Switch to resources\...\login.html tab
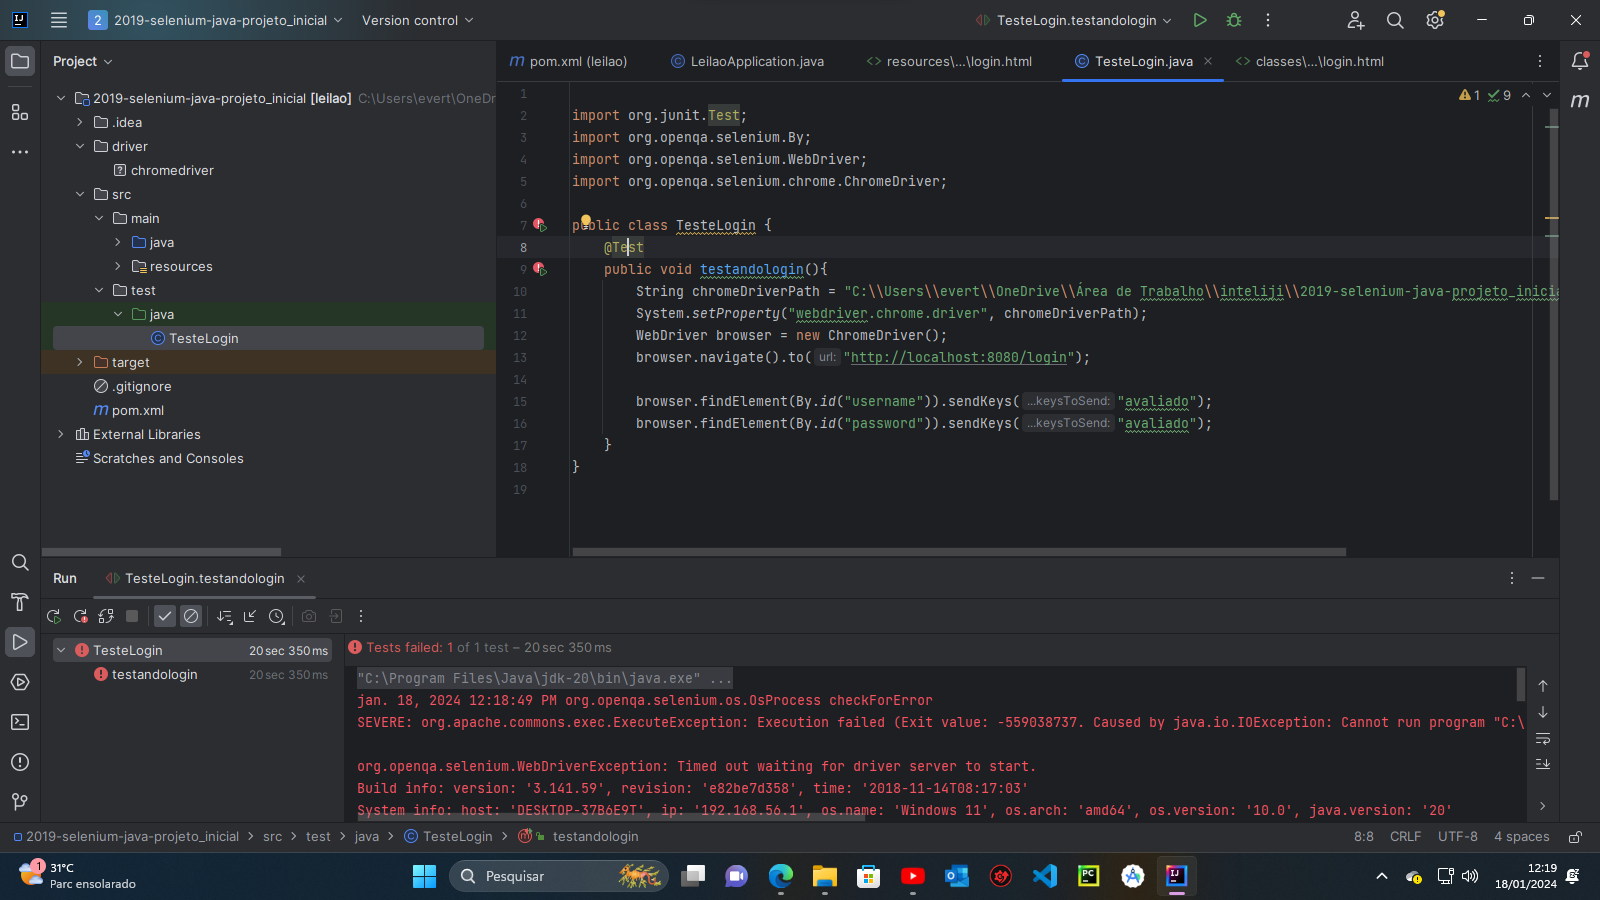Screen dimensions: 1600x900 [x=949, y=61]
